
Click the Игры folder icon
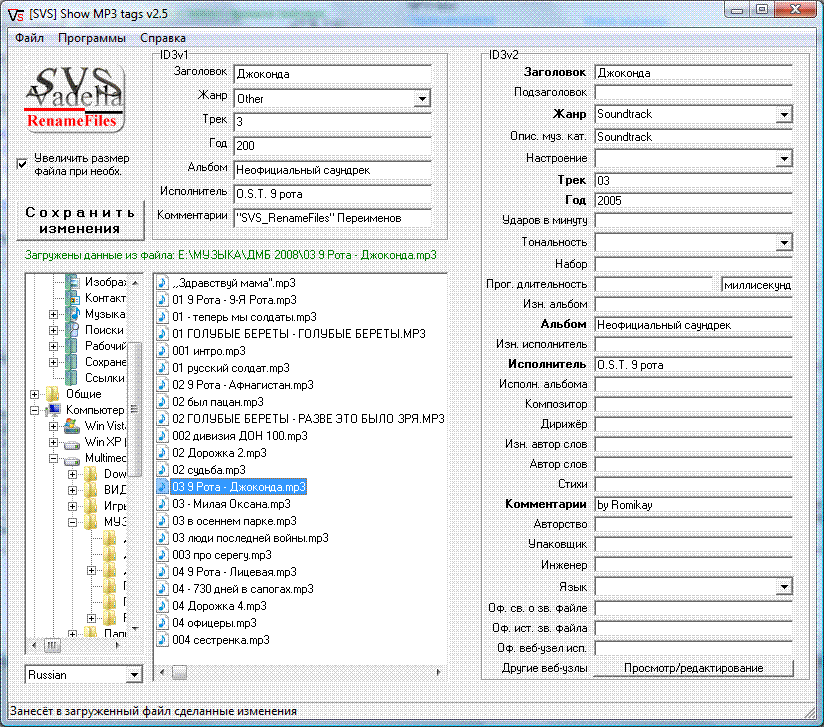click(x=91, y=506)
